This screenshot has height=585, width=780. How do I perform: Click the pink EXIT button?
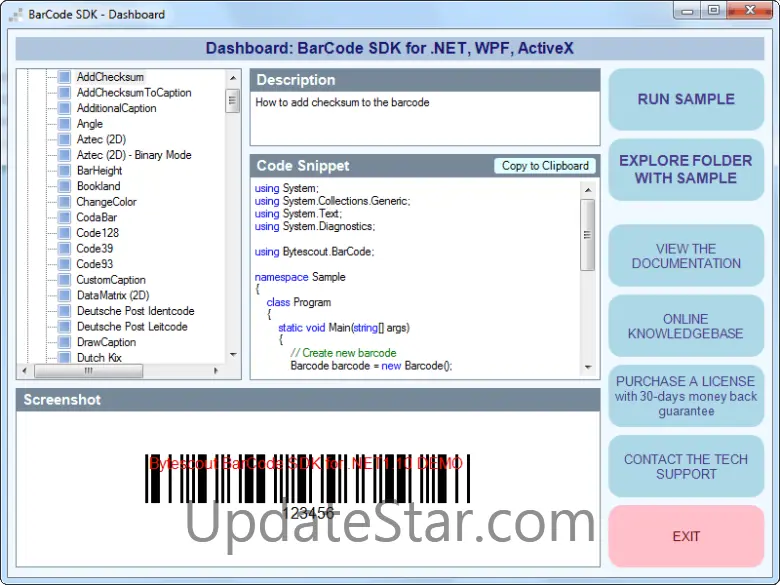686,536
